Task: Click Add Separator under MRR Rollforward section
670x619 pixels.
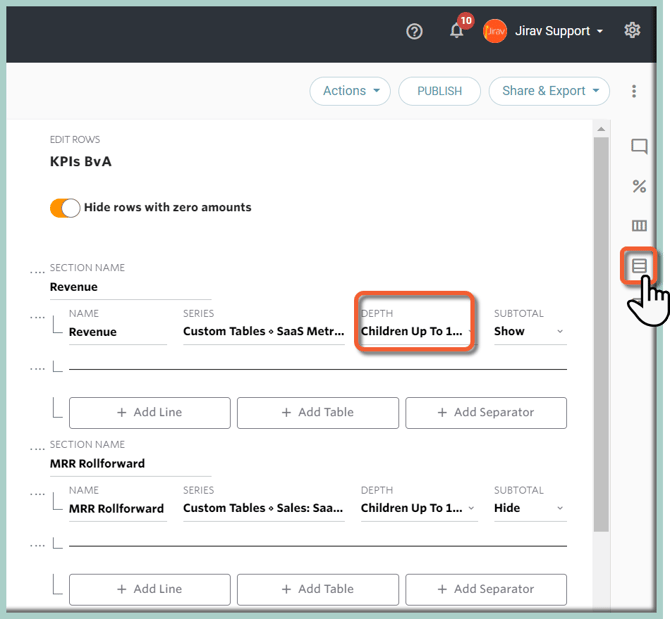Action: pyautogui.click(x=486, y=589)
